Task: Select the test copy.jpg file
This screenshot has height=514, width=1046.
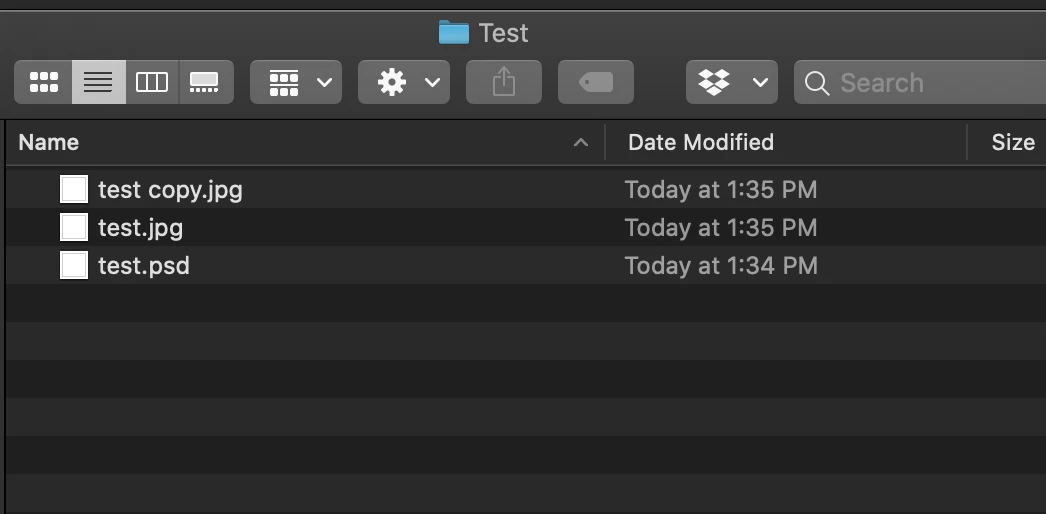Action: (170, 190)
